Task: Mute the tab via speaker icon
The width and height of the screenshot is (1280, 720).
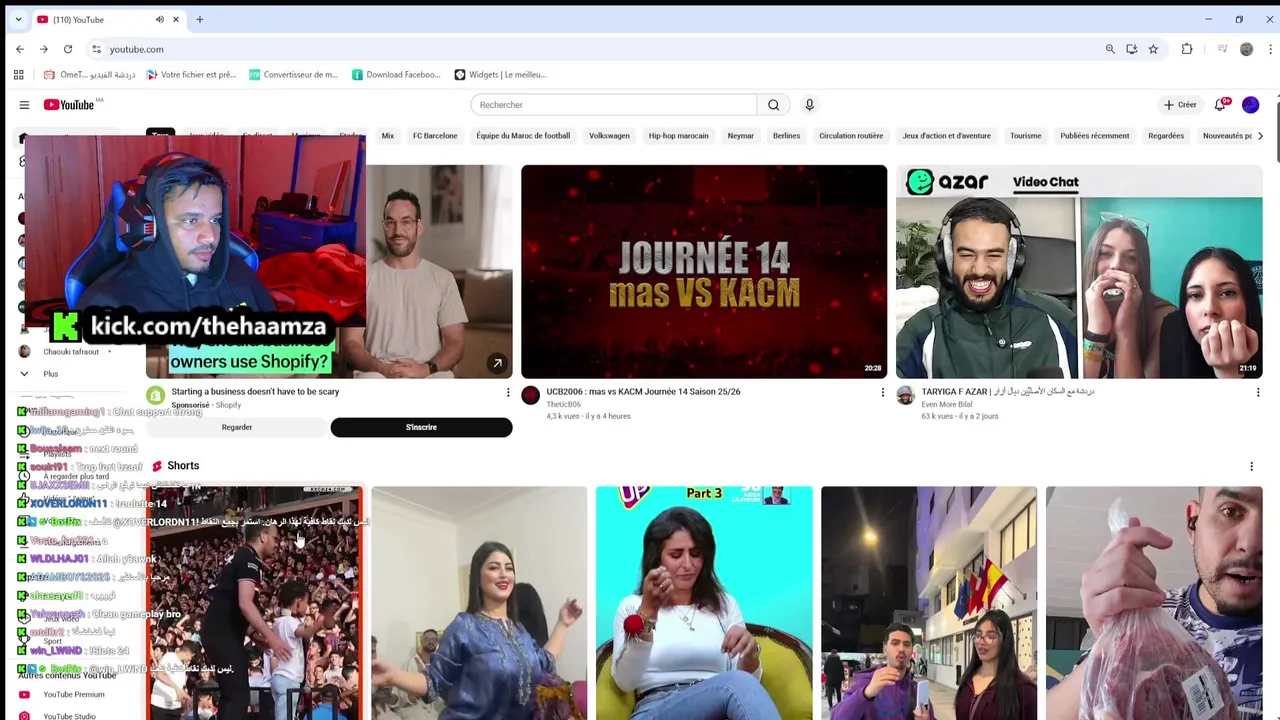Action: pyautogui.click(x=160, y=19)
